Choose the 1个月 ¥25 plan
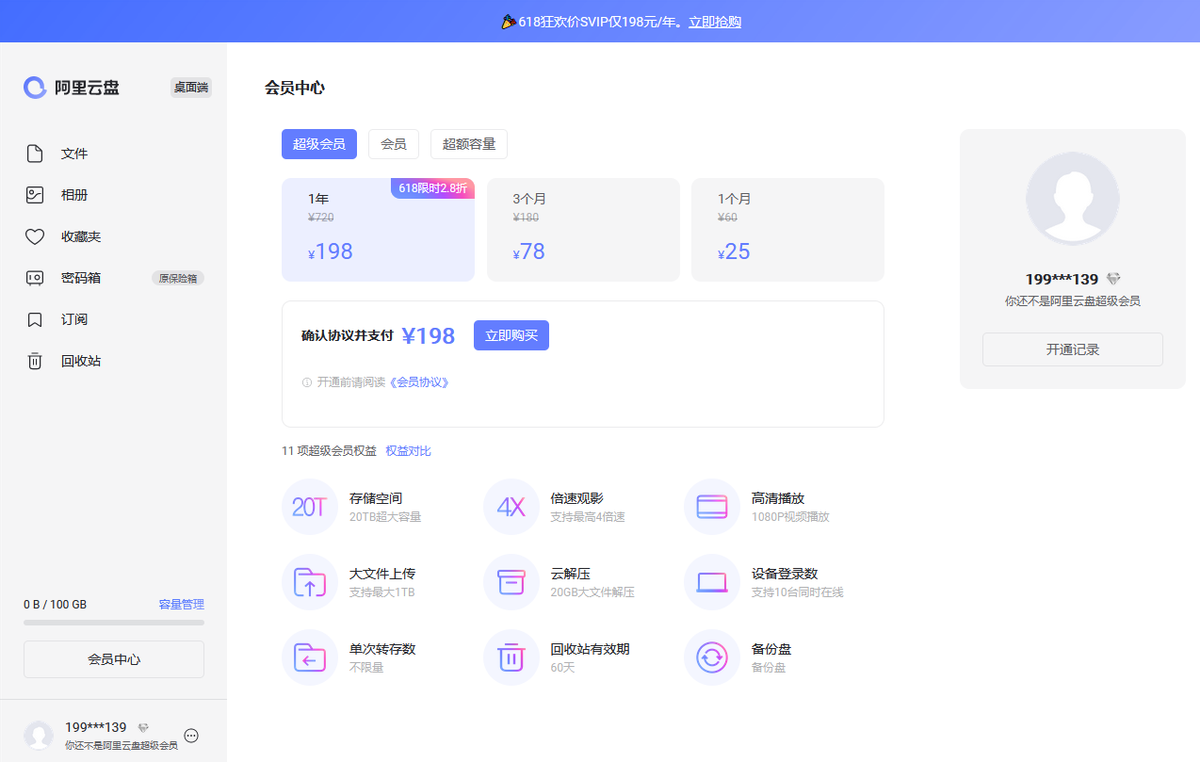1200x762 pixels. coord(788,230)
